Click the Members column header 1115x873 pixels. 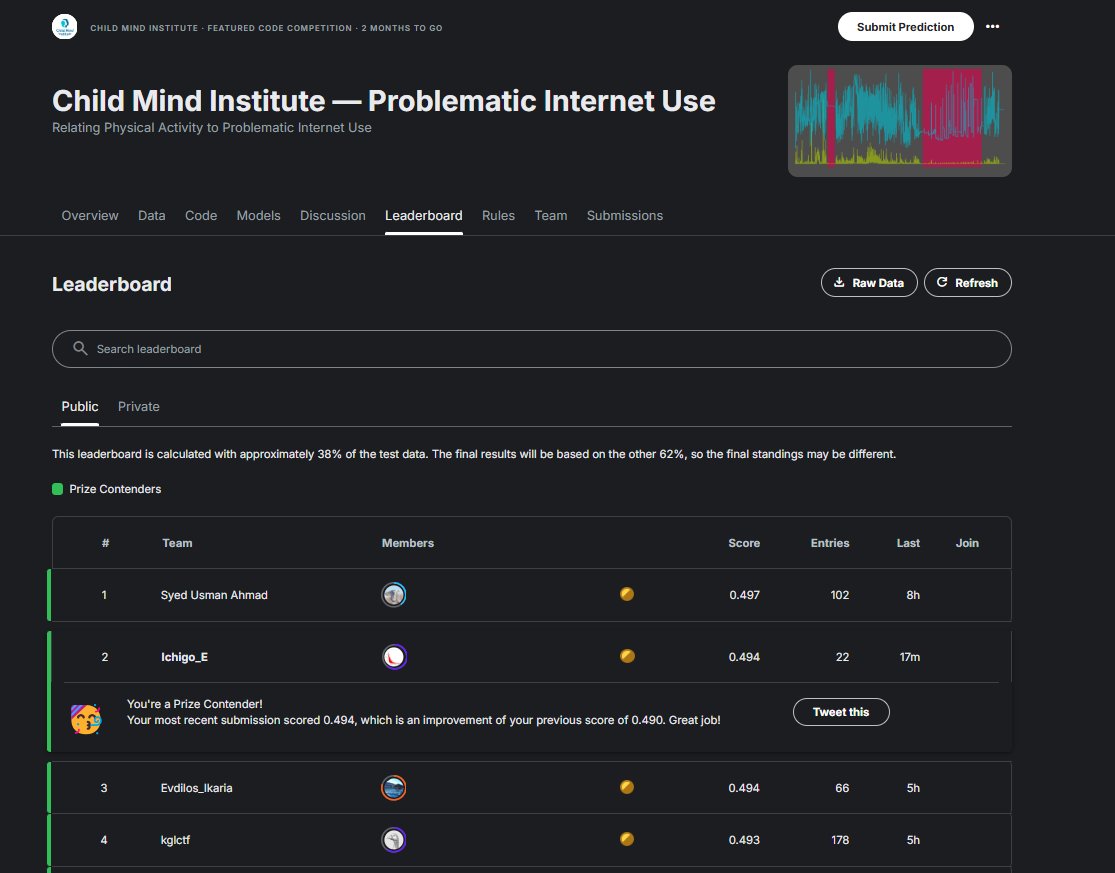click(x=407, y=543)
